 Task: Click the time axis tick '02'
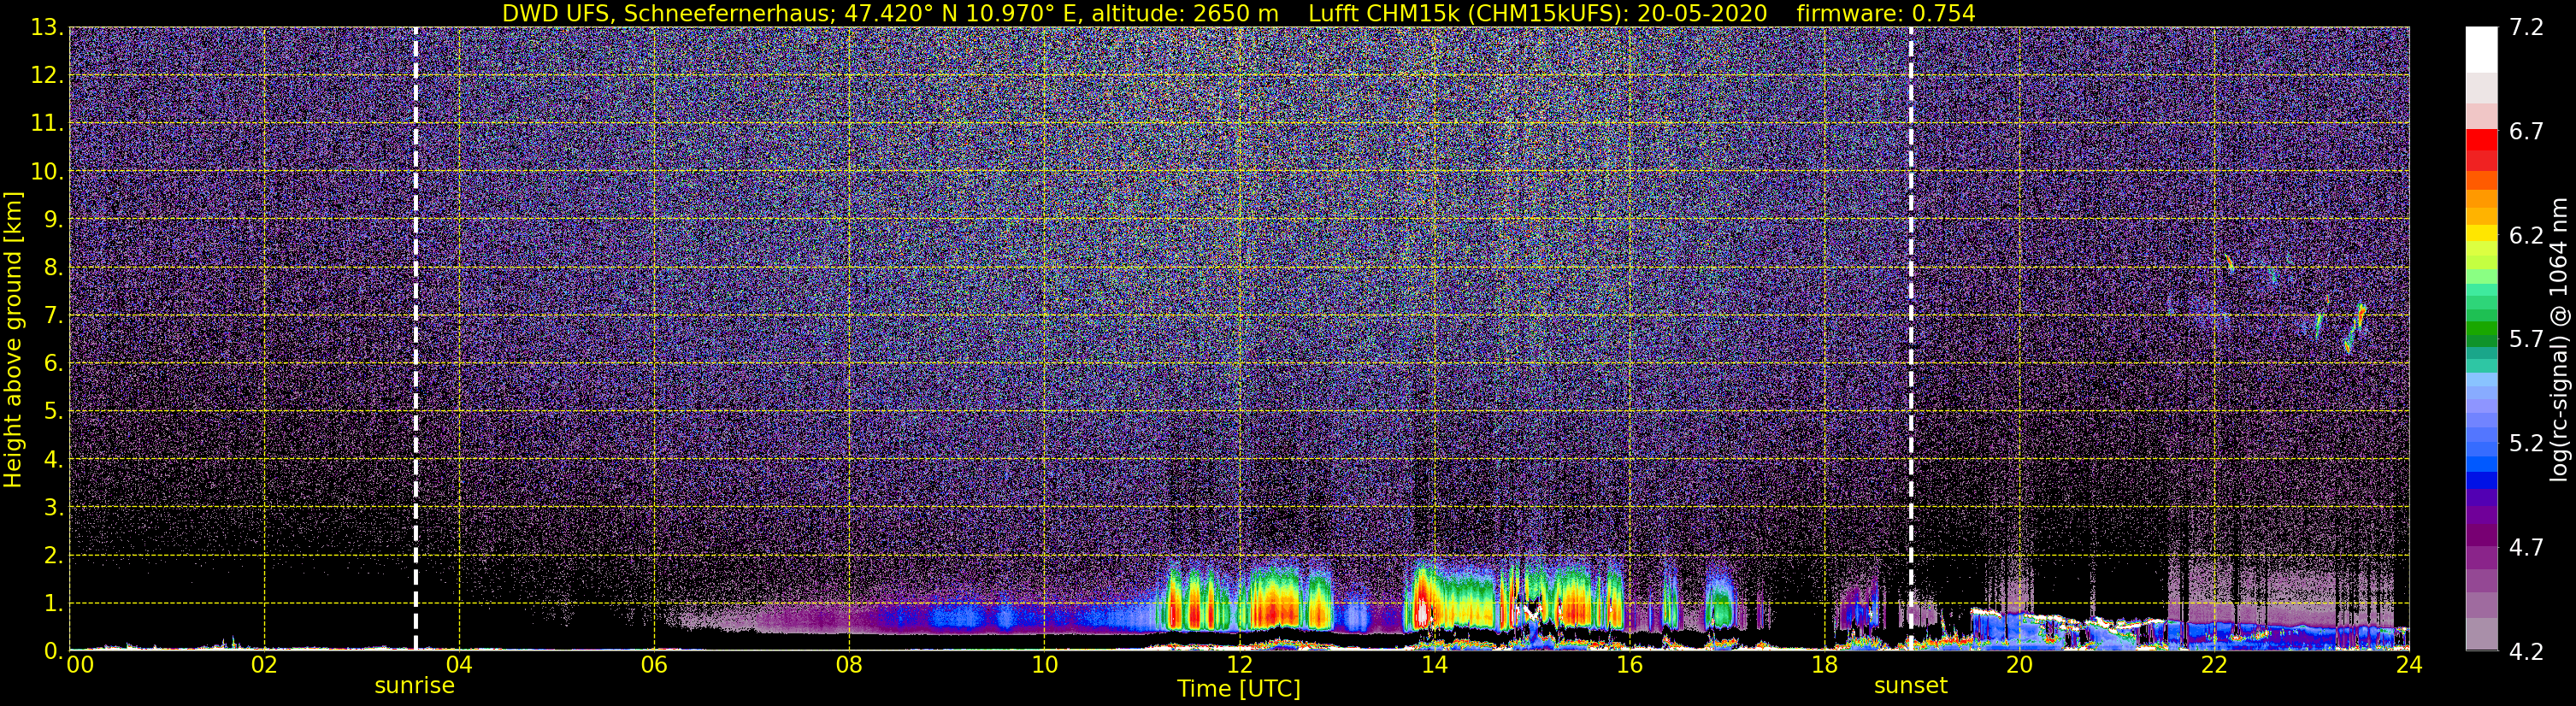[x=264, y=666]
